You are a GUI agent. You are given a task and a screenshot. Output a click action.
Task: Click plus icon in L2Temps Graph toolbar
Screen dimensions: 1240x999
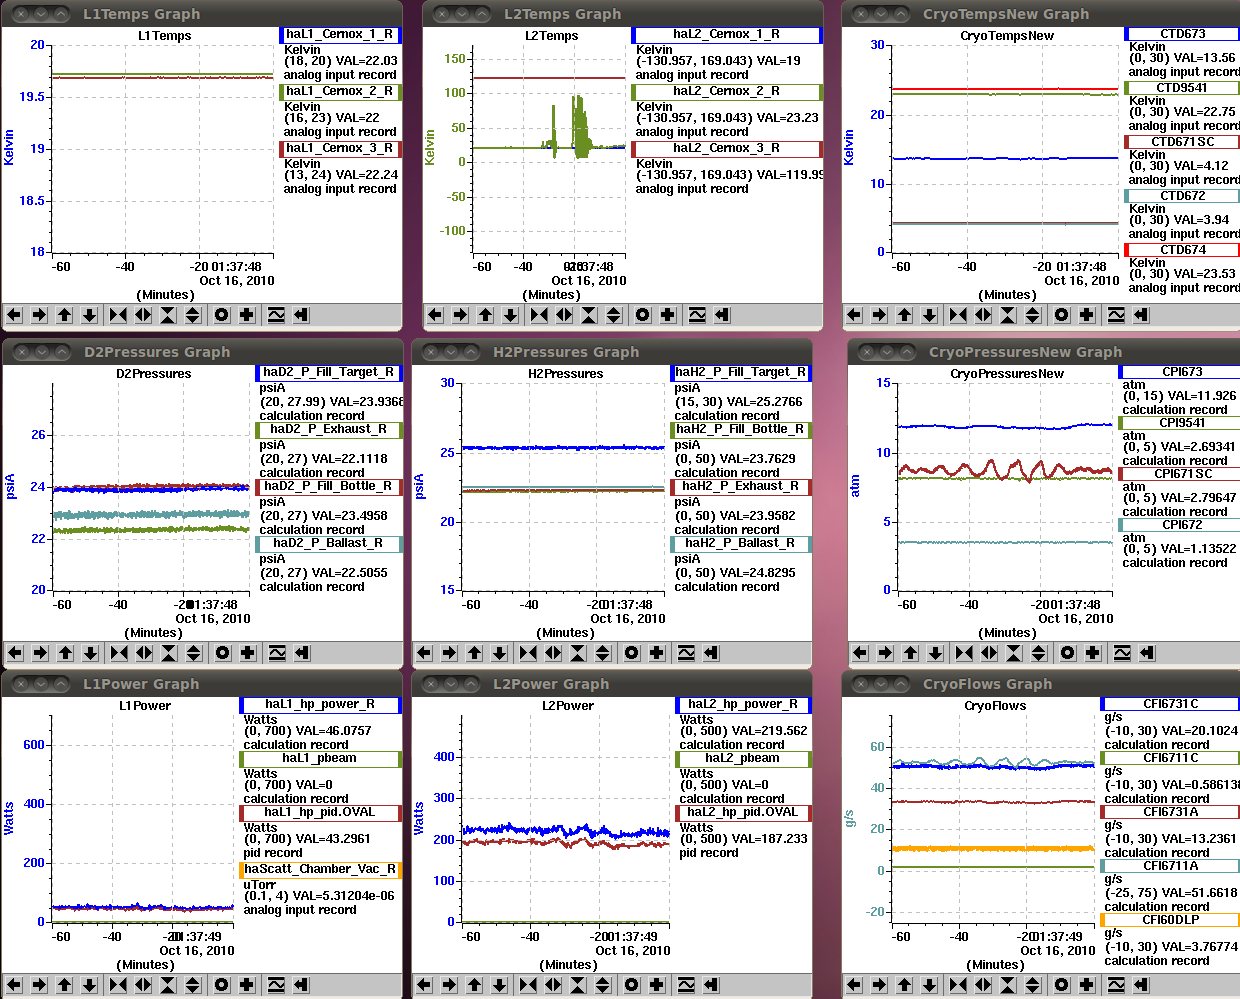(668, 315)
